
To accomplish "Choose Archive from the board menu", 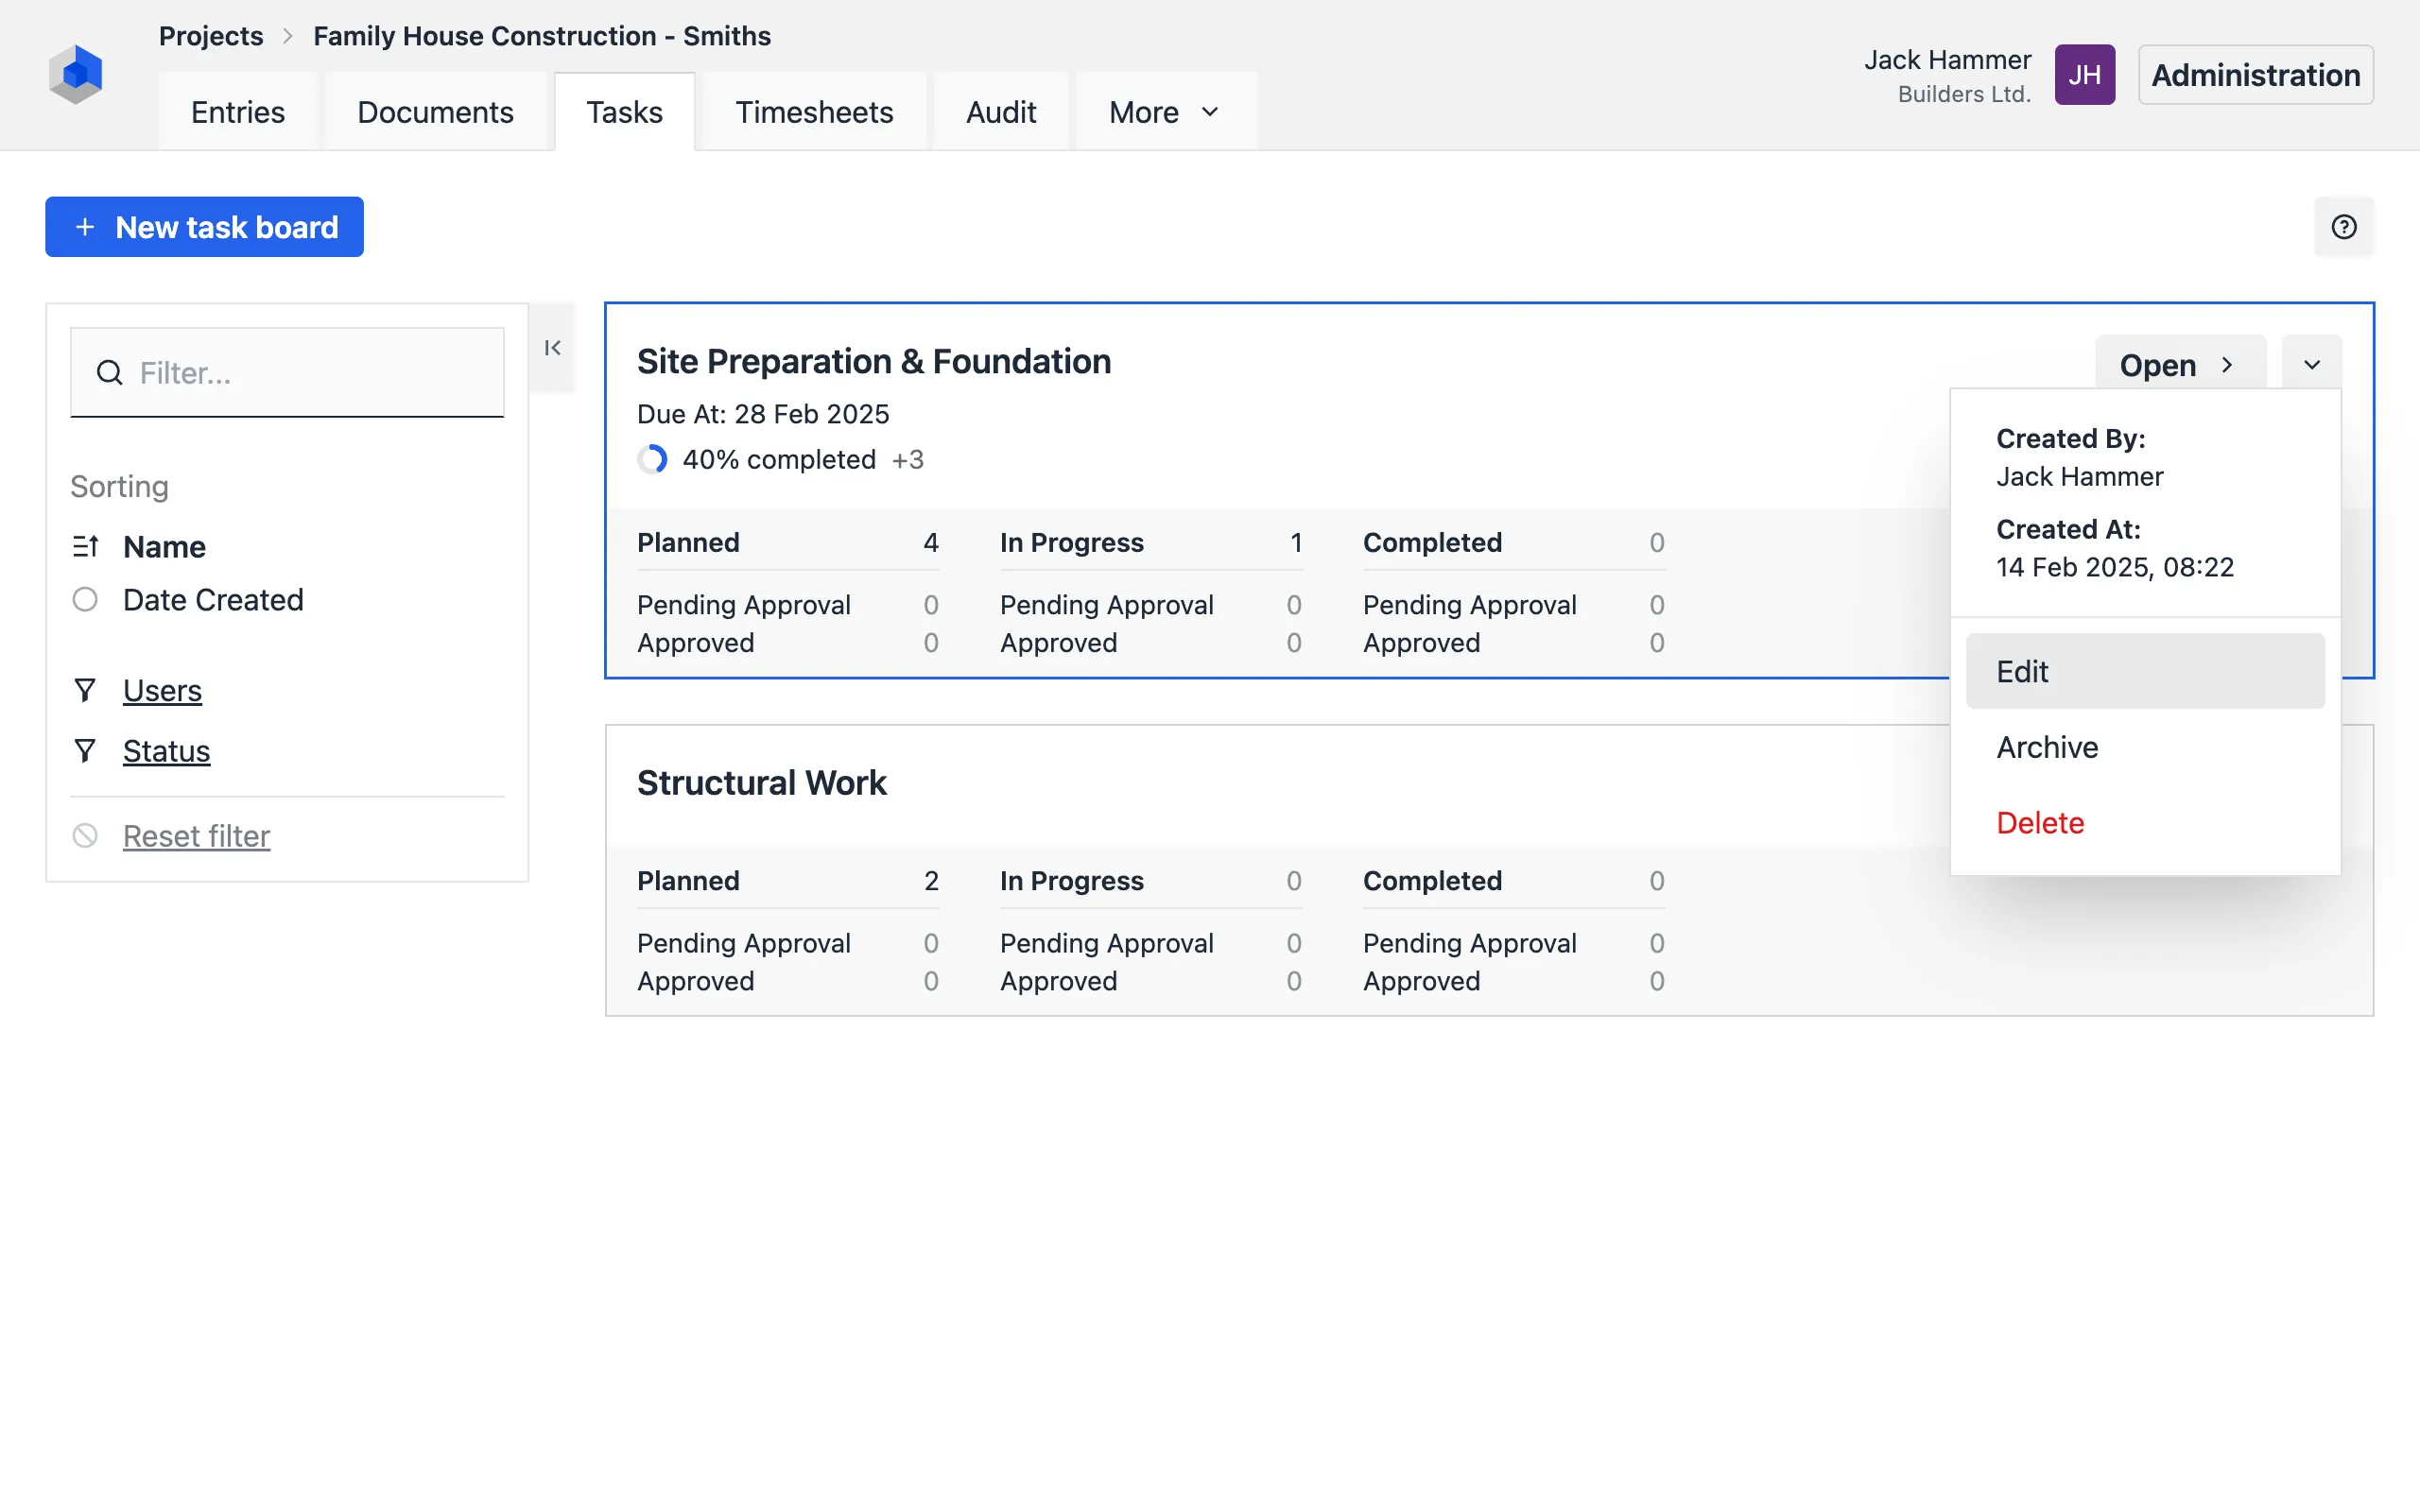I will point(2145,747).
